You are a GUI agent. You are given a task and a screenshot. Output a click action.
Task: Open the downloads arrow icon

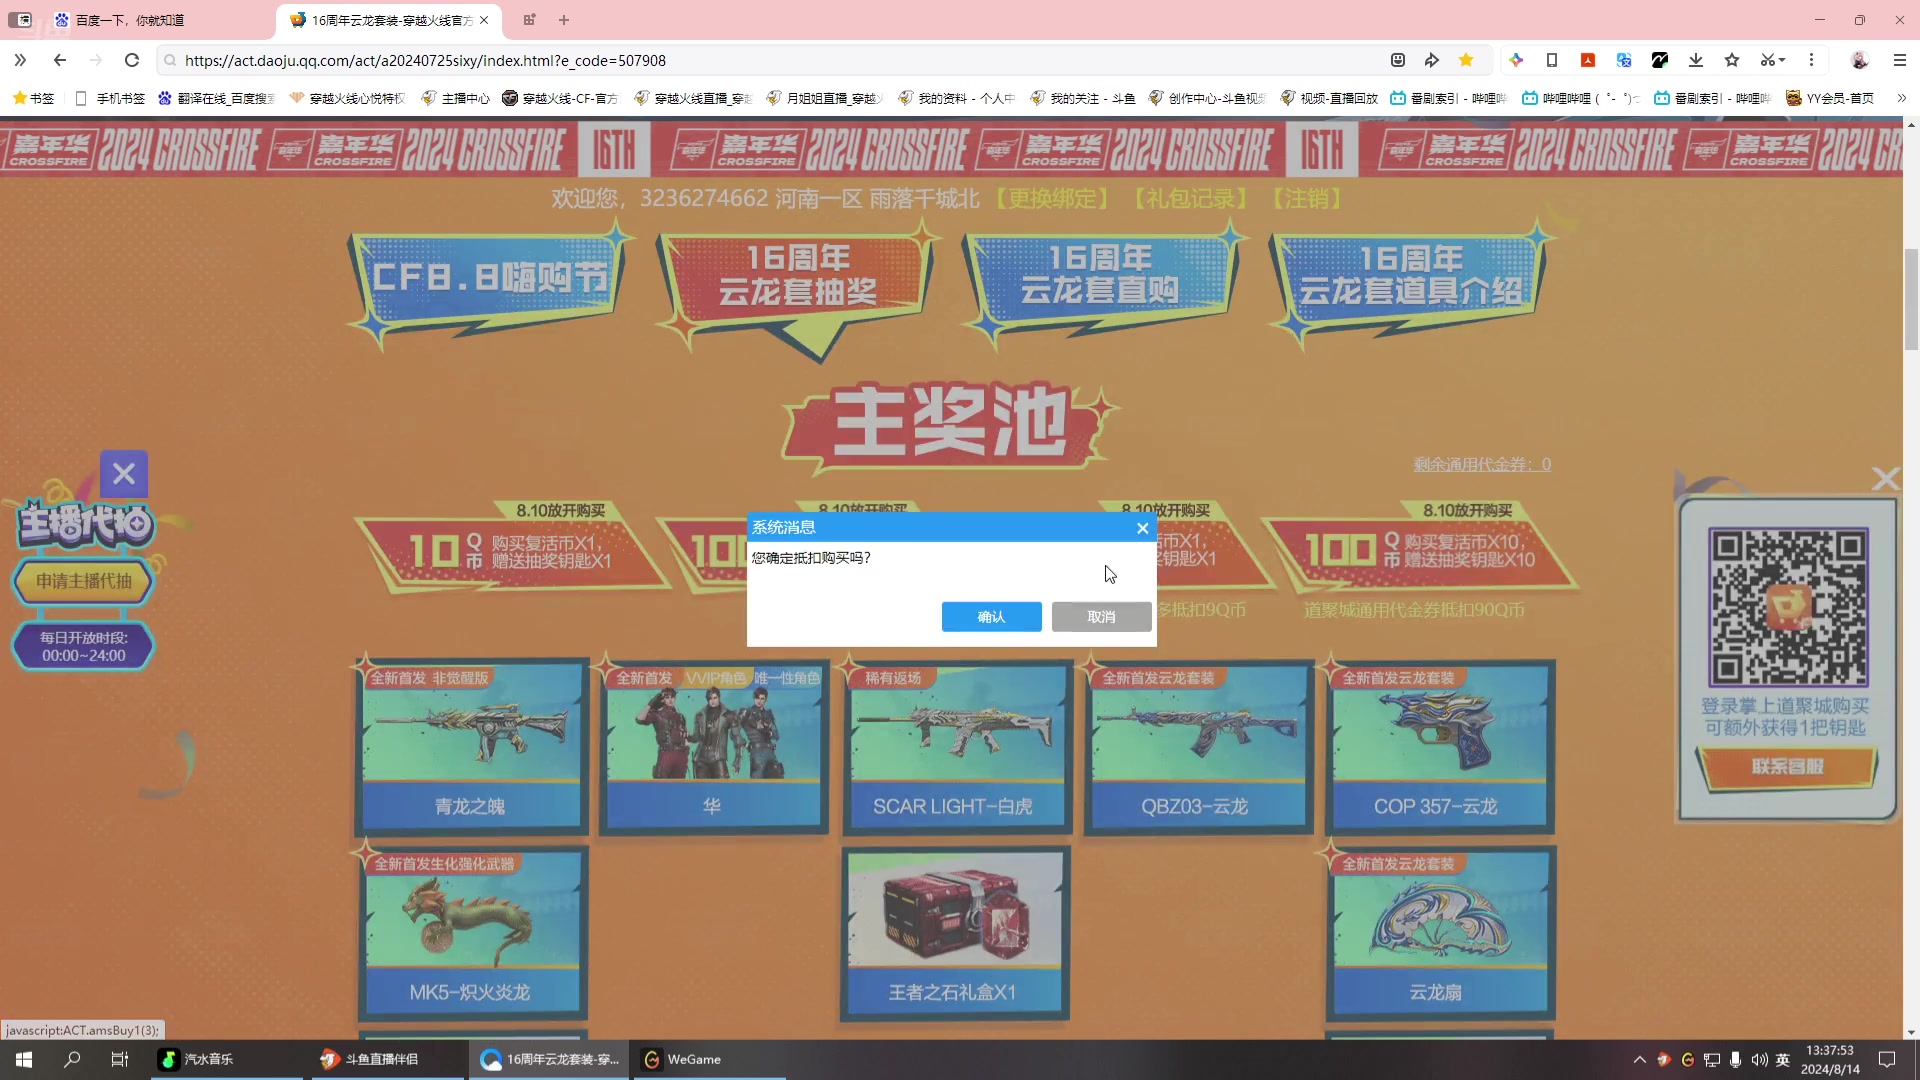click(x=1696, y=60)
